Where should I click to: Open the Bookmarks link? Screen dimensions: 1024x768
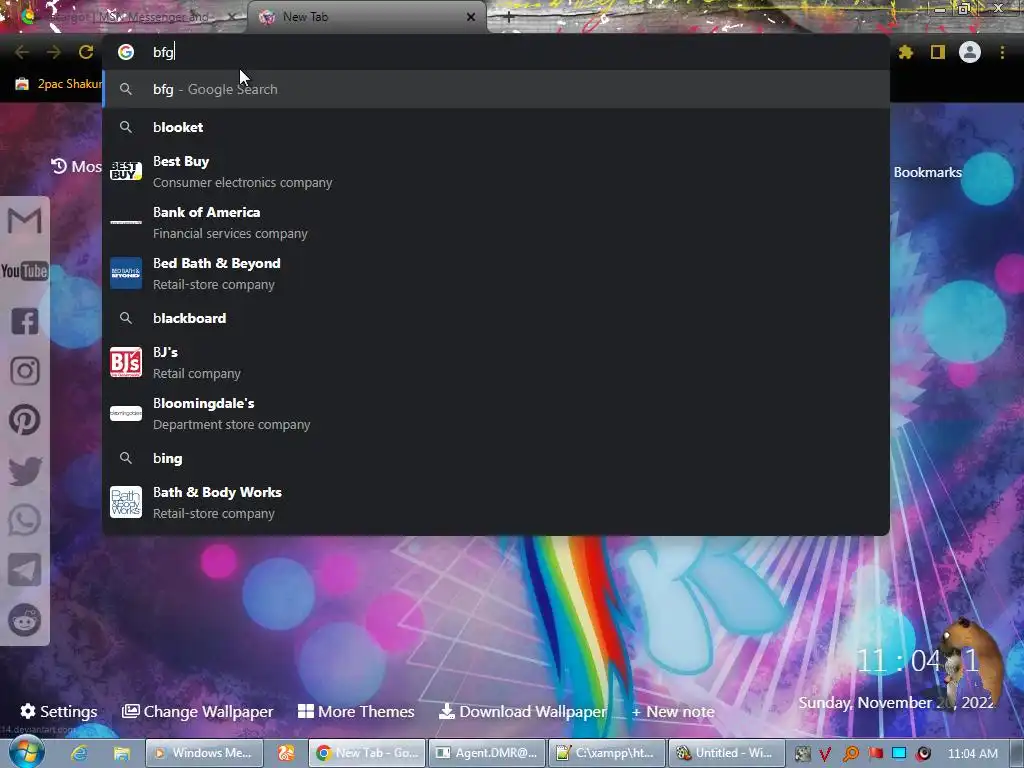[x=927, y=172]
